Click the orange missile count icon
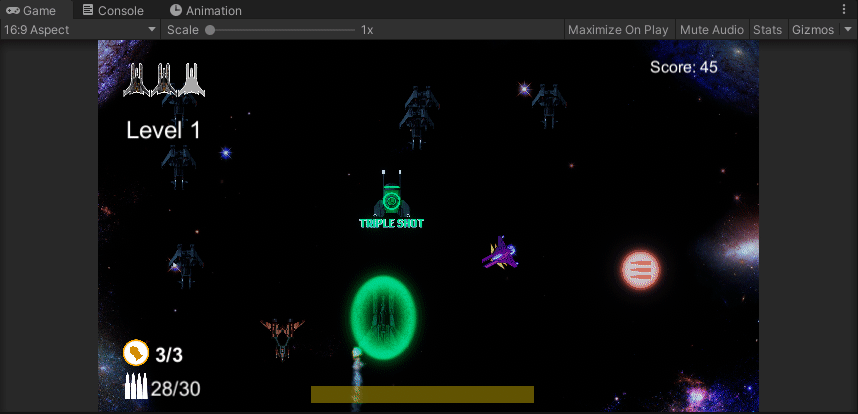Viewport: 858px width, 414px height. [136, 352]
